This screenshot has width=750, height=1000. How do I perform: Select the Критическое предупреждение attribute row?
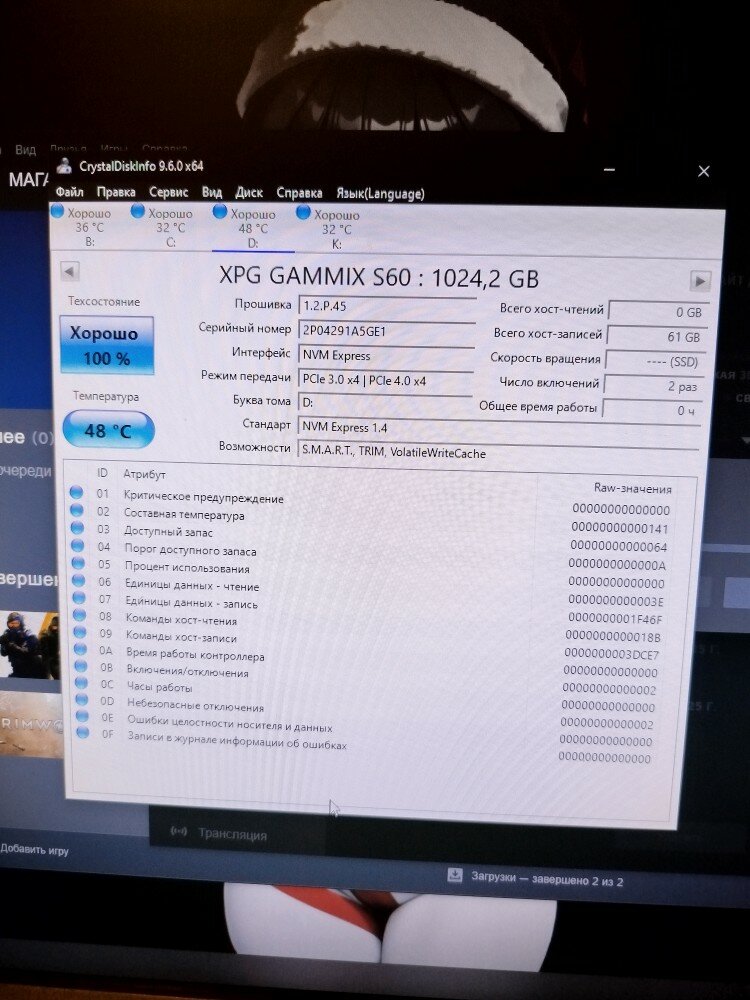[370, 501]
